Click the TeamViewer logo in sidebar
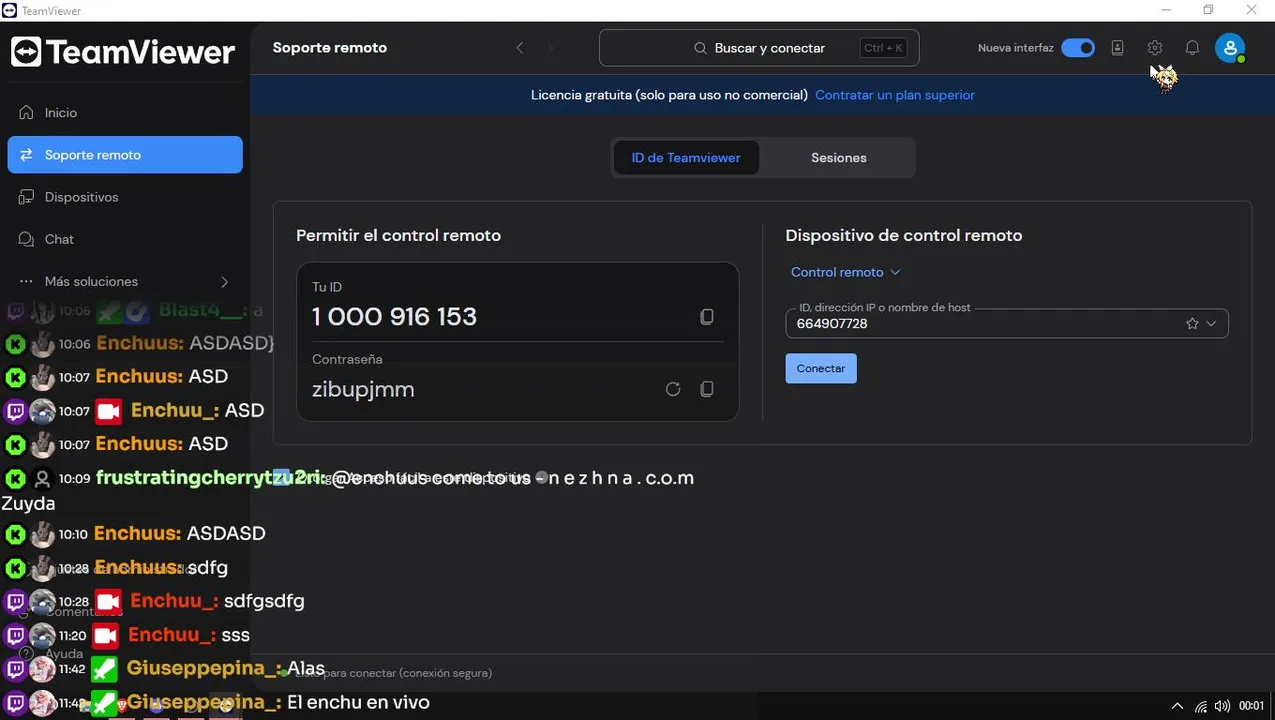The image size is (1275, 720). tap(123, 51)
